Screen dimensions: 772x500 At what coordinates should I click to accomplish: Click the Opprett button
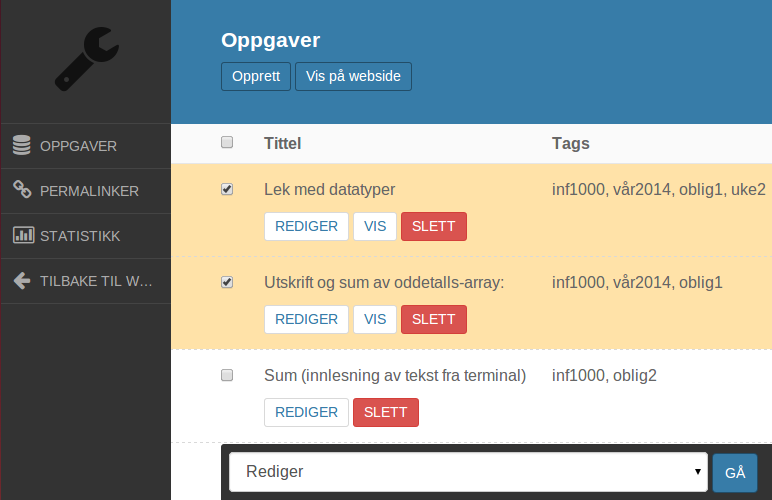pyautogui.click(x=256, y=76)
